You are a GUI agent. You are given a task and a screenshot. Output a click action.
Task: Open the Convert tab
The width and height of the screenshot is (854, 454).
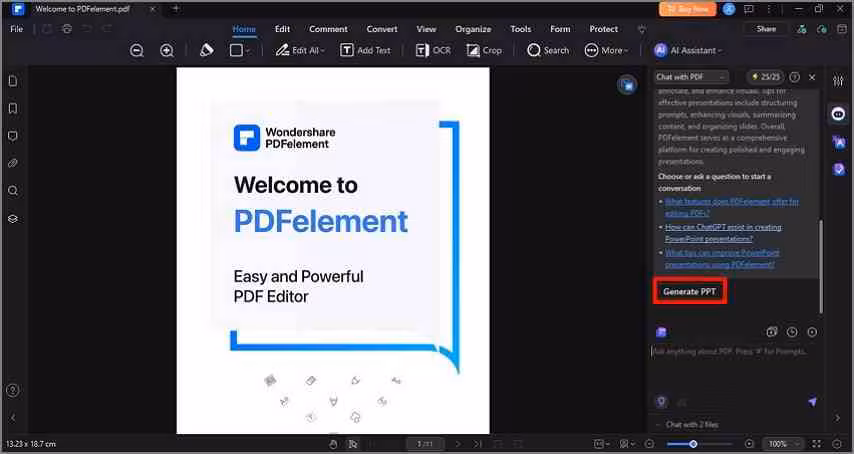[382, 29]
